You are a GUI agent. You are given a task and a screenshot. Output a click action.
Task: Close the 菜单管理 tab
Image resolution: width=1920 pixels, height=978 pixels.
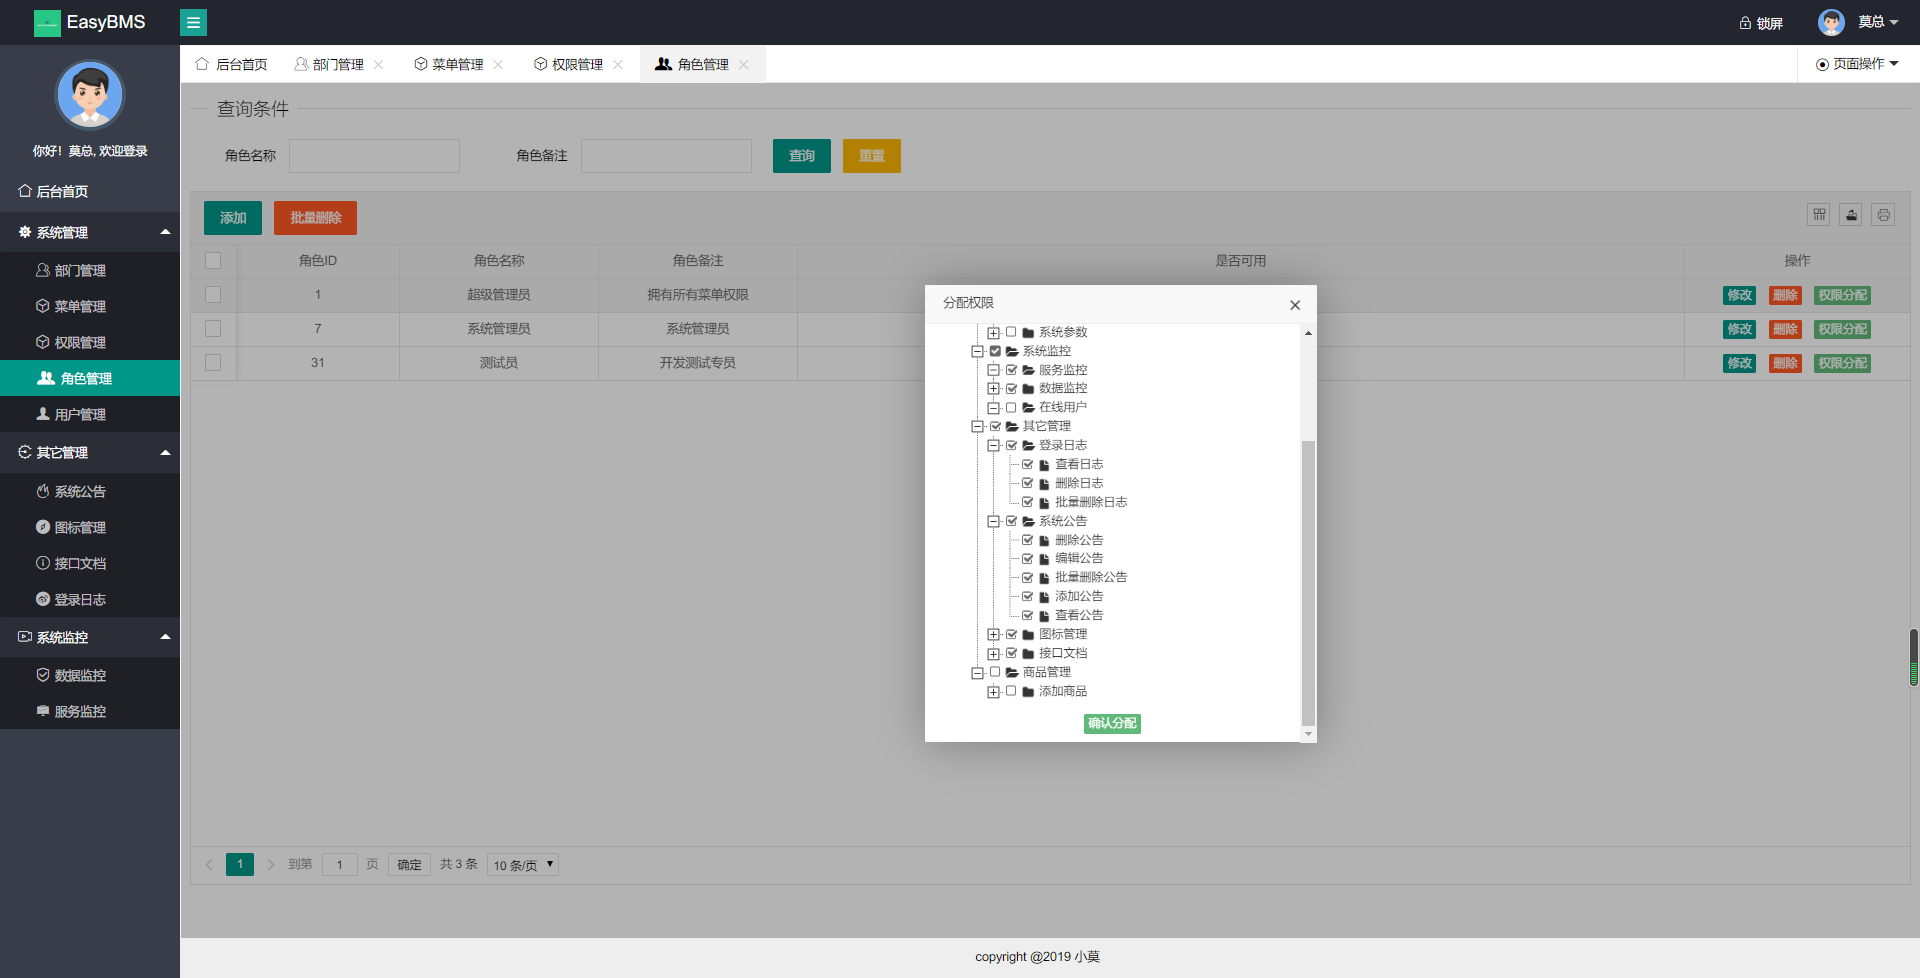(498, 64)
